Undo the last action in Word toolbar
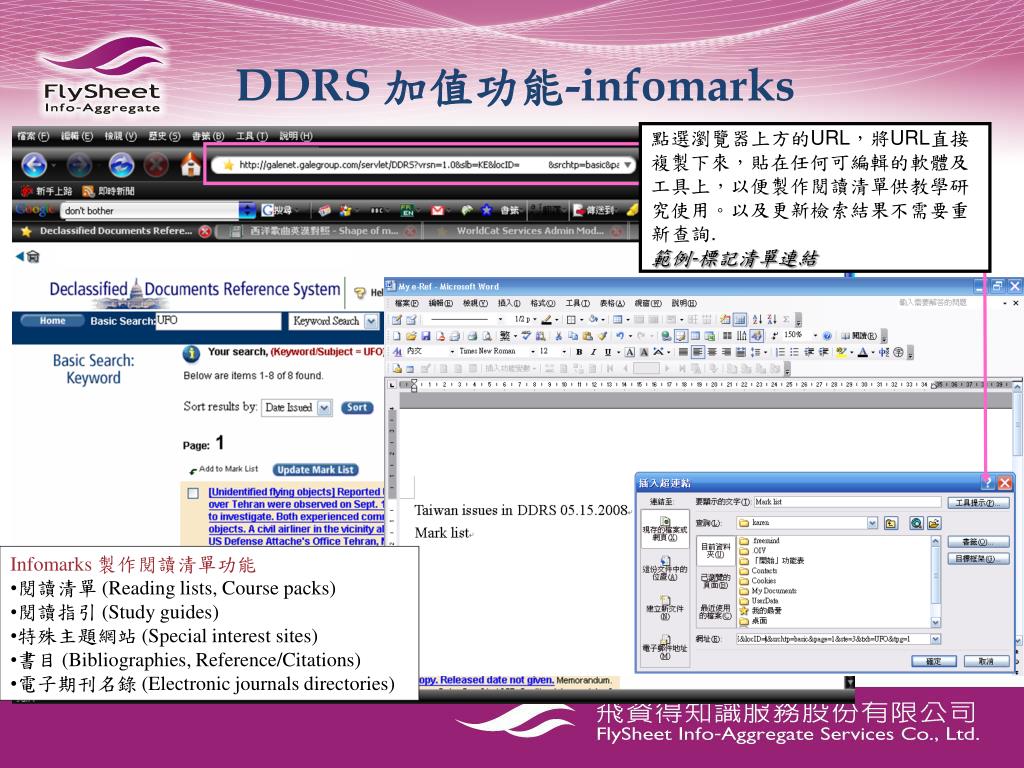The width and height of the screenshot is (1024, 768). click(x=619, y=336)
